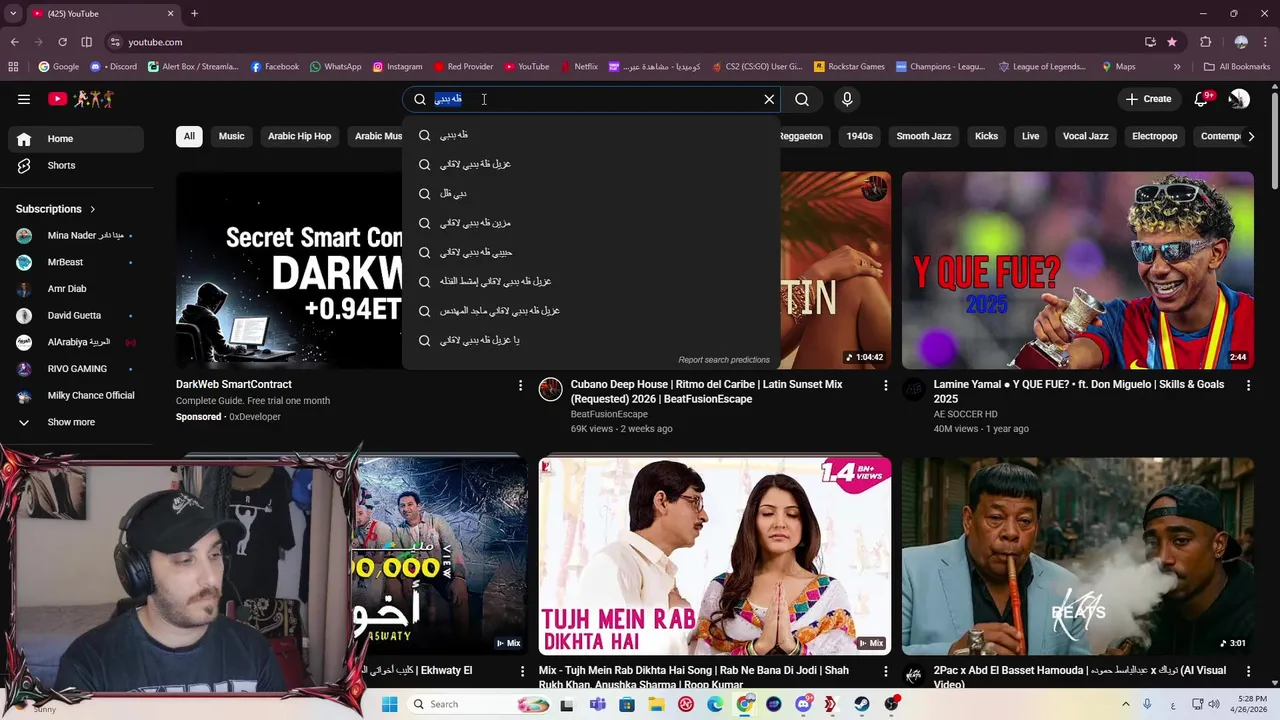1280x720 pixels.
Task: Open more options for DarkWeb SmartContract ad
Action: tap(520, 385)
